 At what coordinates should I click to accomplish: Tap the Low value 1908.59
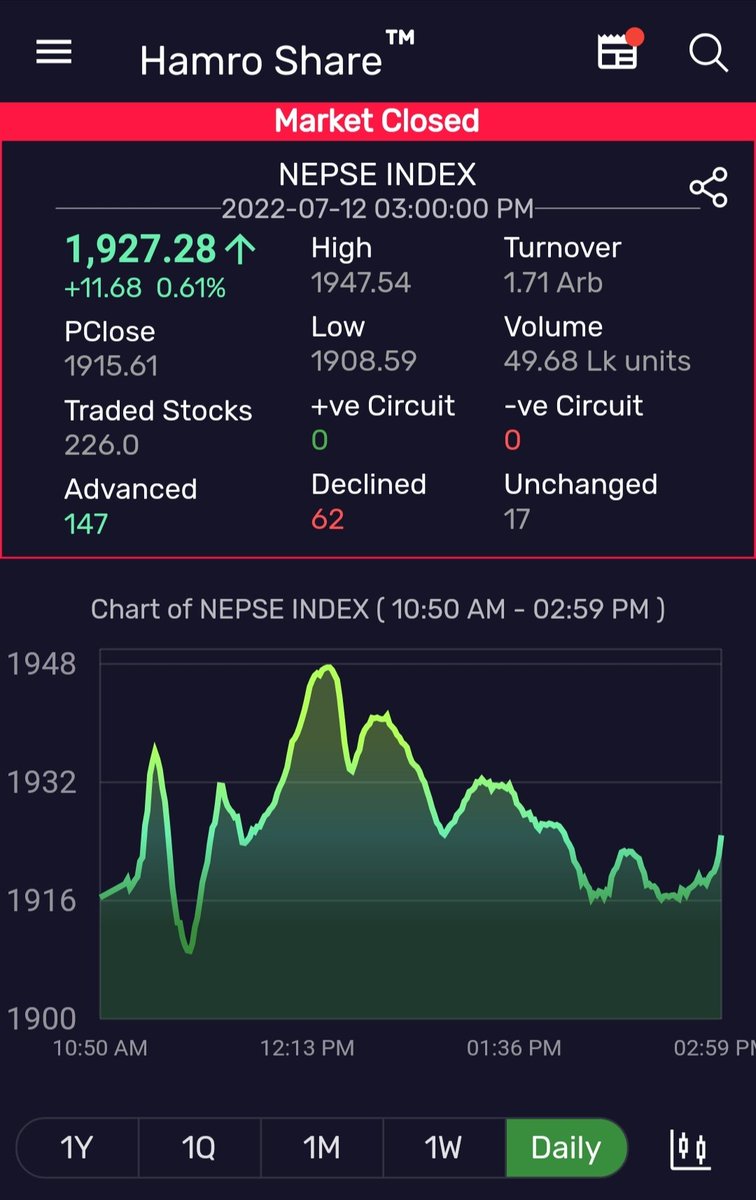364,361
